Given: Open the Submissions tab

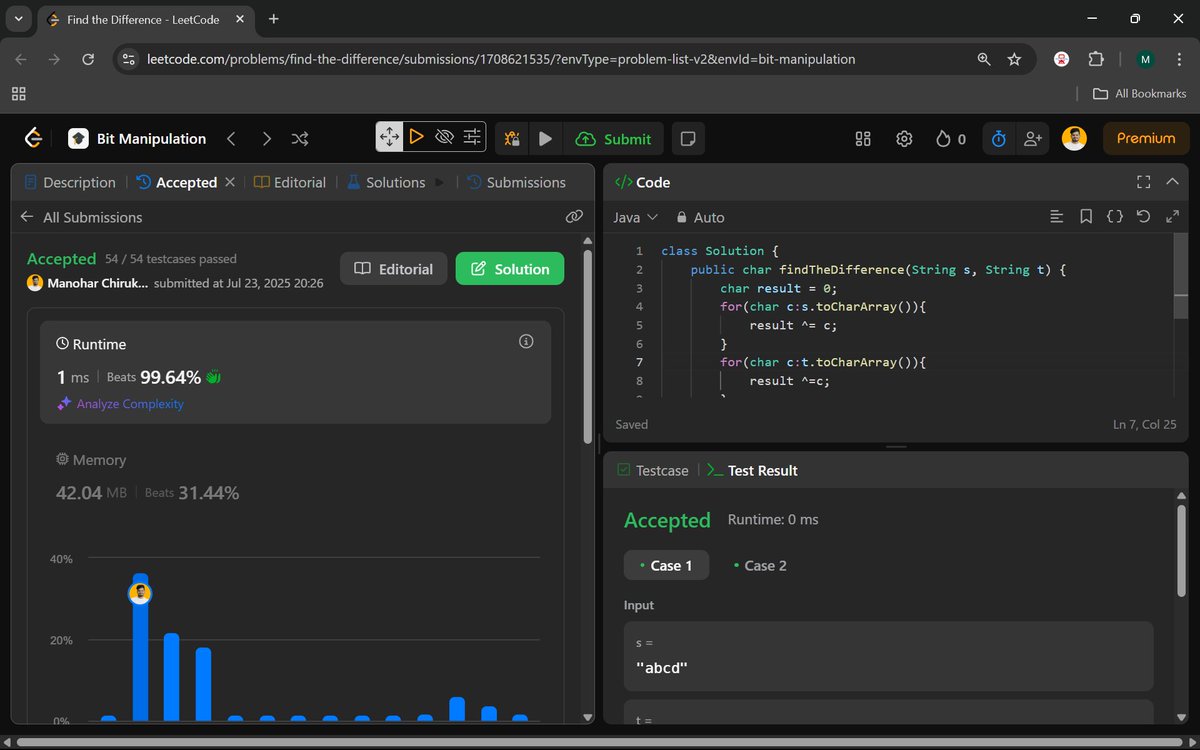Looking at the screenshot, I should tap(516, 182).
